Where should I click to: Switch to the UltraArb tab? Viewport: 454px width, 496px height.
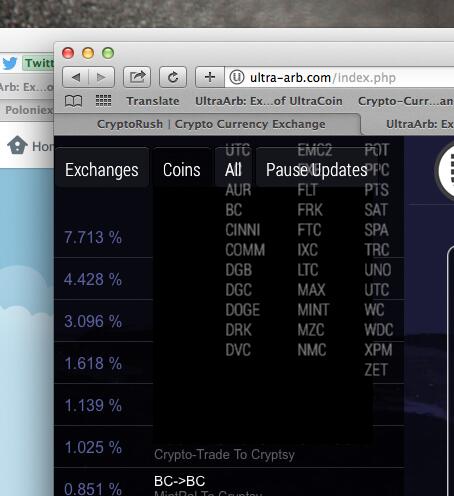[419, 124]
